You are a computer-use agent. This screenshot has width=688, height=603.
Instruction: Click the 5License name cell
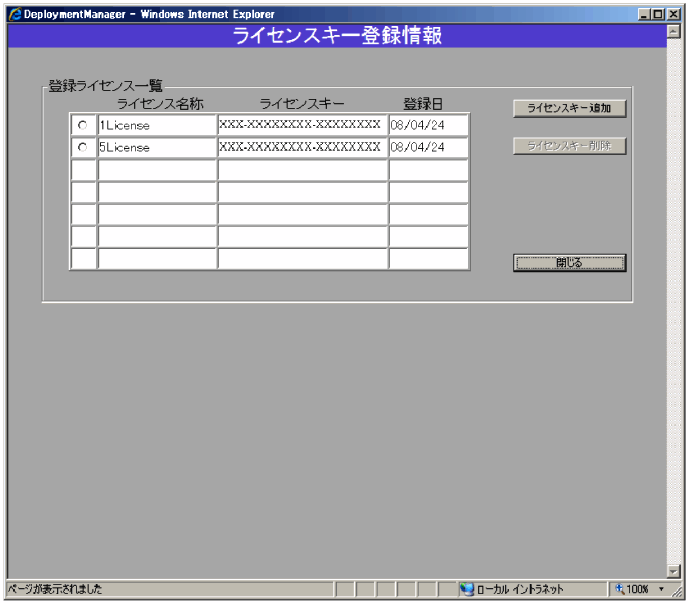157,147
